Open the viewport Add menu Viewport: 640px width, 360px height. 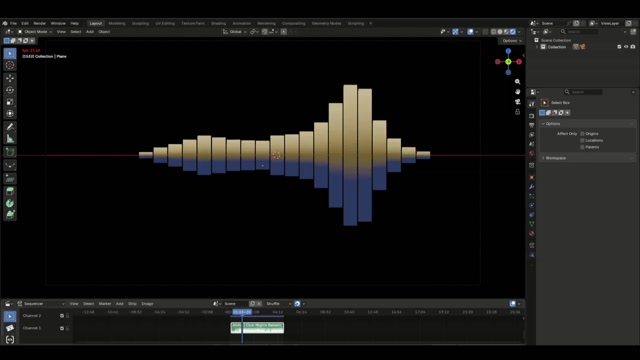[90, 32]
